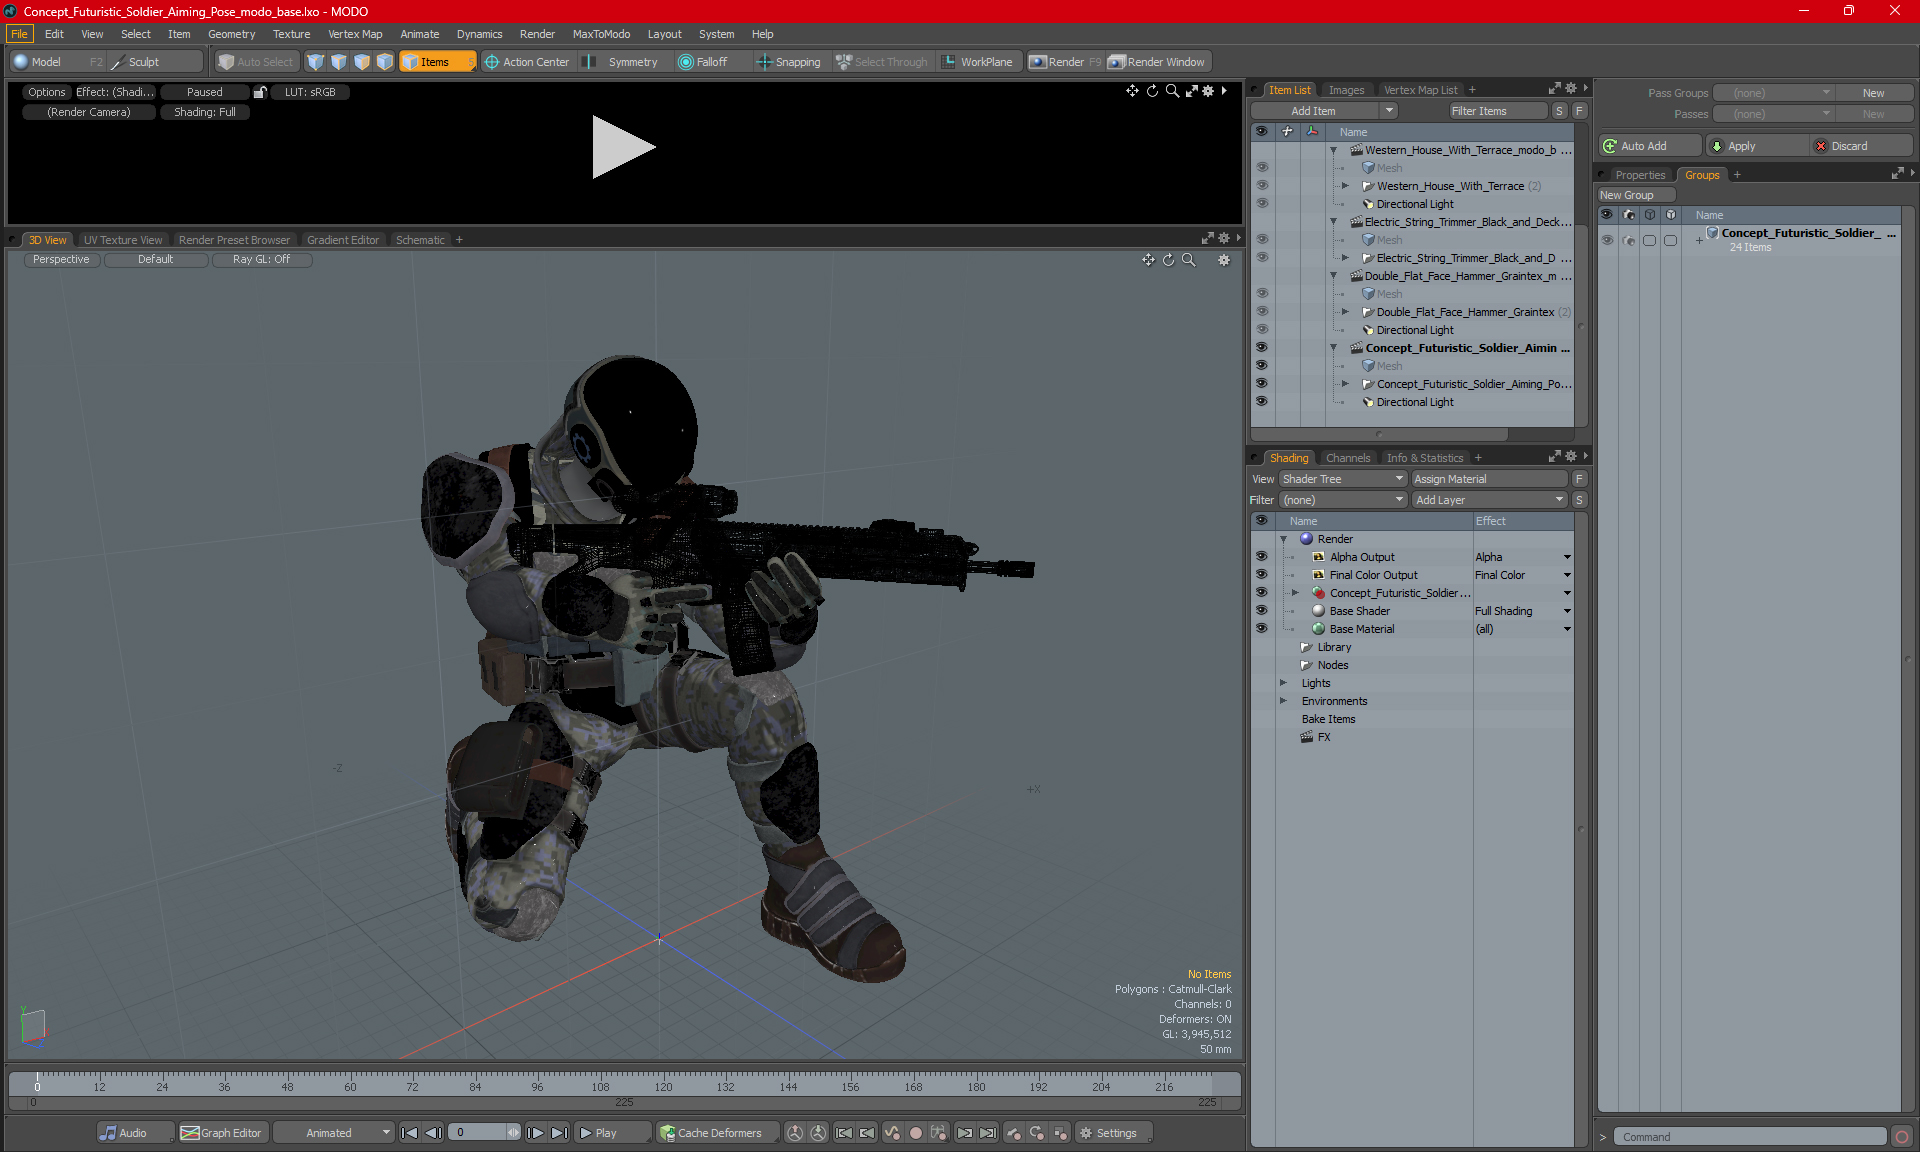
Task: Open the Animated keying mode dropdown
Action: point(333,1133)
